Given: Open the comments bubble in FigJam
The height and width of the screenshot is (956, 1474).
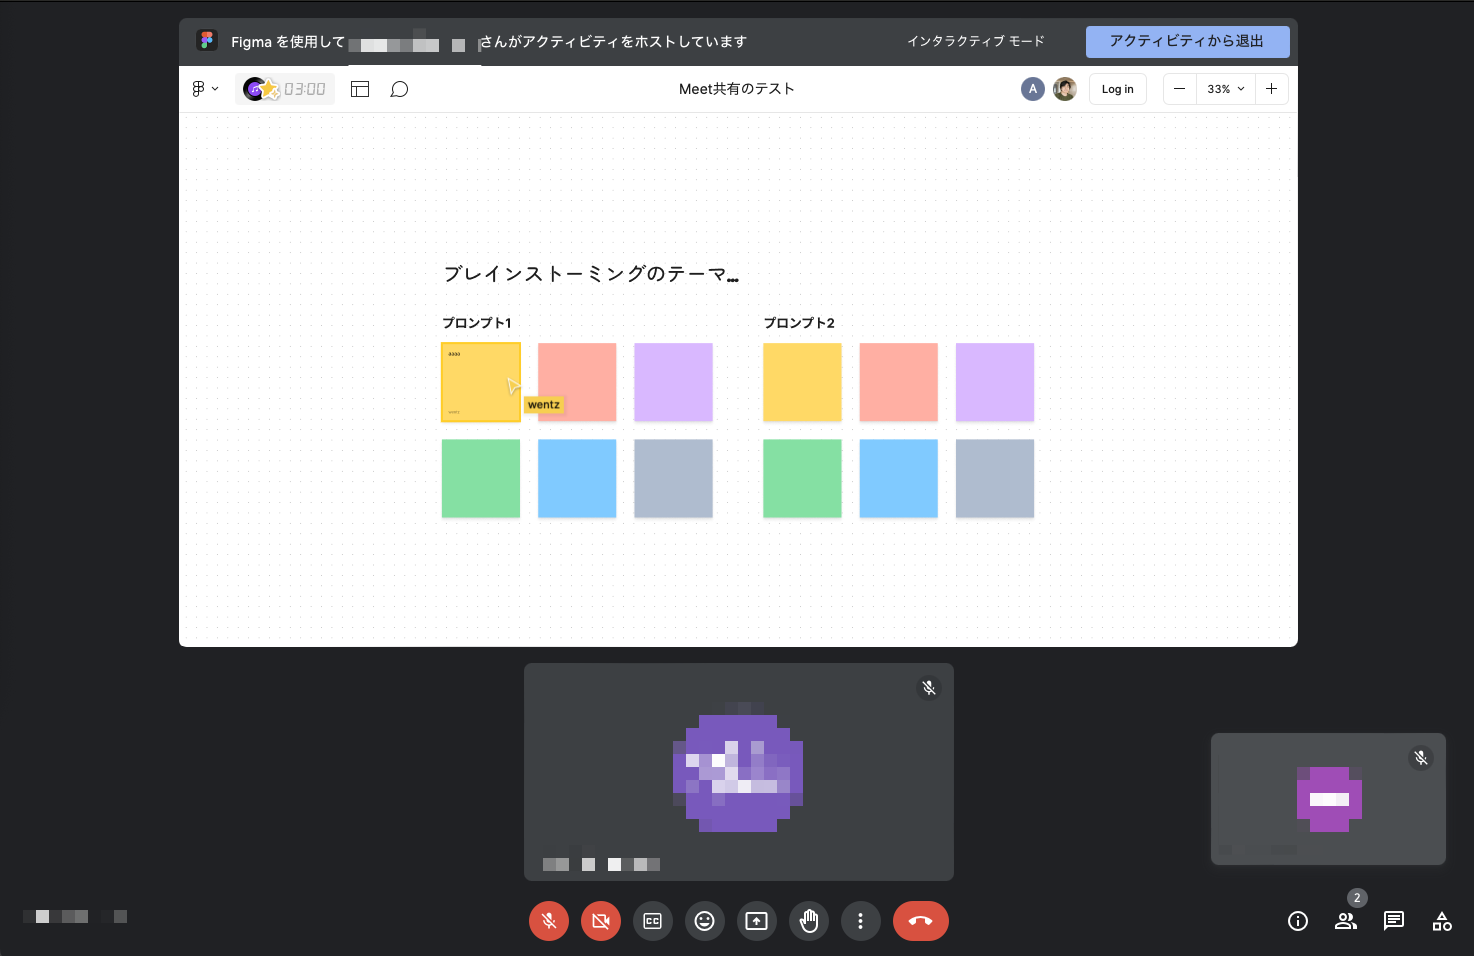Looking at the screenshot, I should pyautogui.click(x=399, y=89).
